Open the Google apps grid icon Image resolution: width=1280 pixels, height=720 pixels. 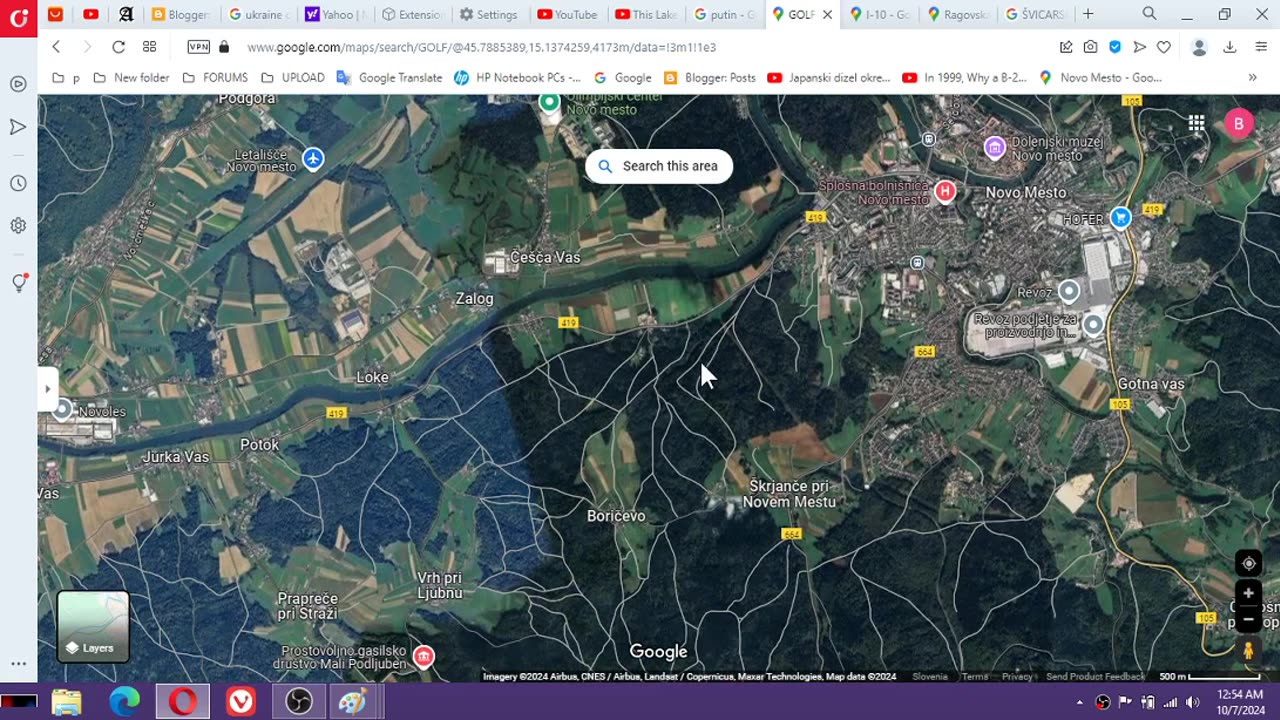click(x=1196, y=123)
